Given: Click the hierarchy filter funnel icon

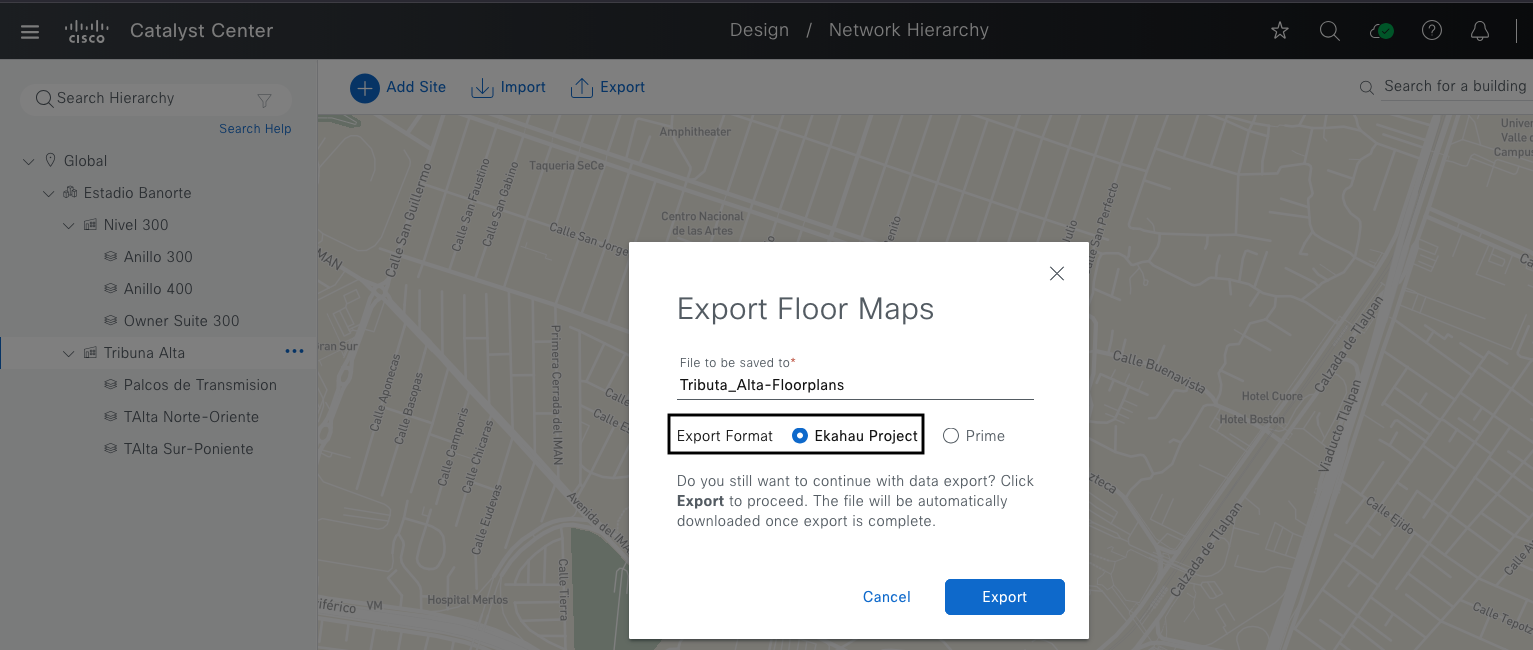Looking at the screenshot, I should pos(264,99).
